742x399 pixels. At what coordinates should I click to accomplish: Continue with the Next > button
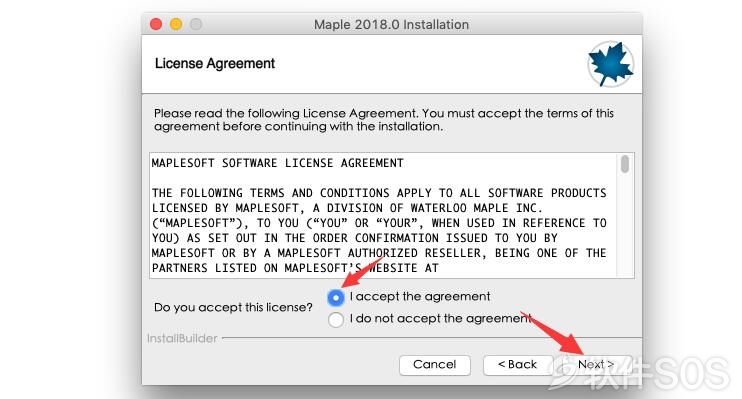pos(595,365)
